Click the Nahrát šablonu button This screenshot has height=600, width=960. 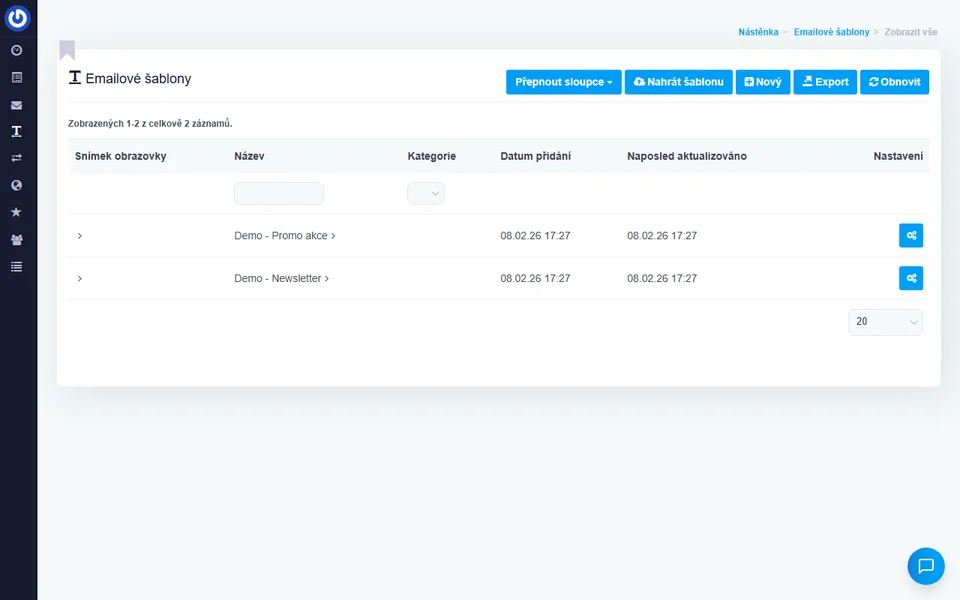678,82
